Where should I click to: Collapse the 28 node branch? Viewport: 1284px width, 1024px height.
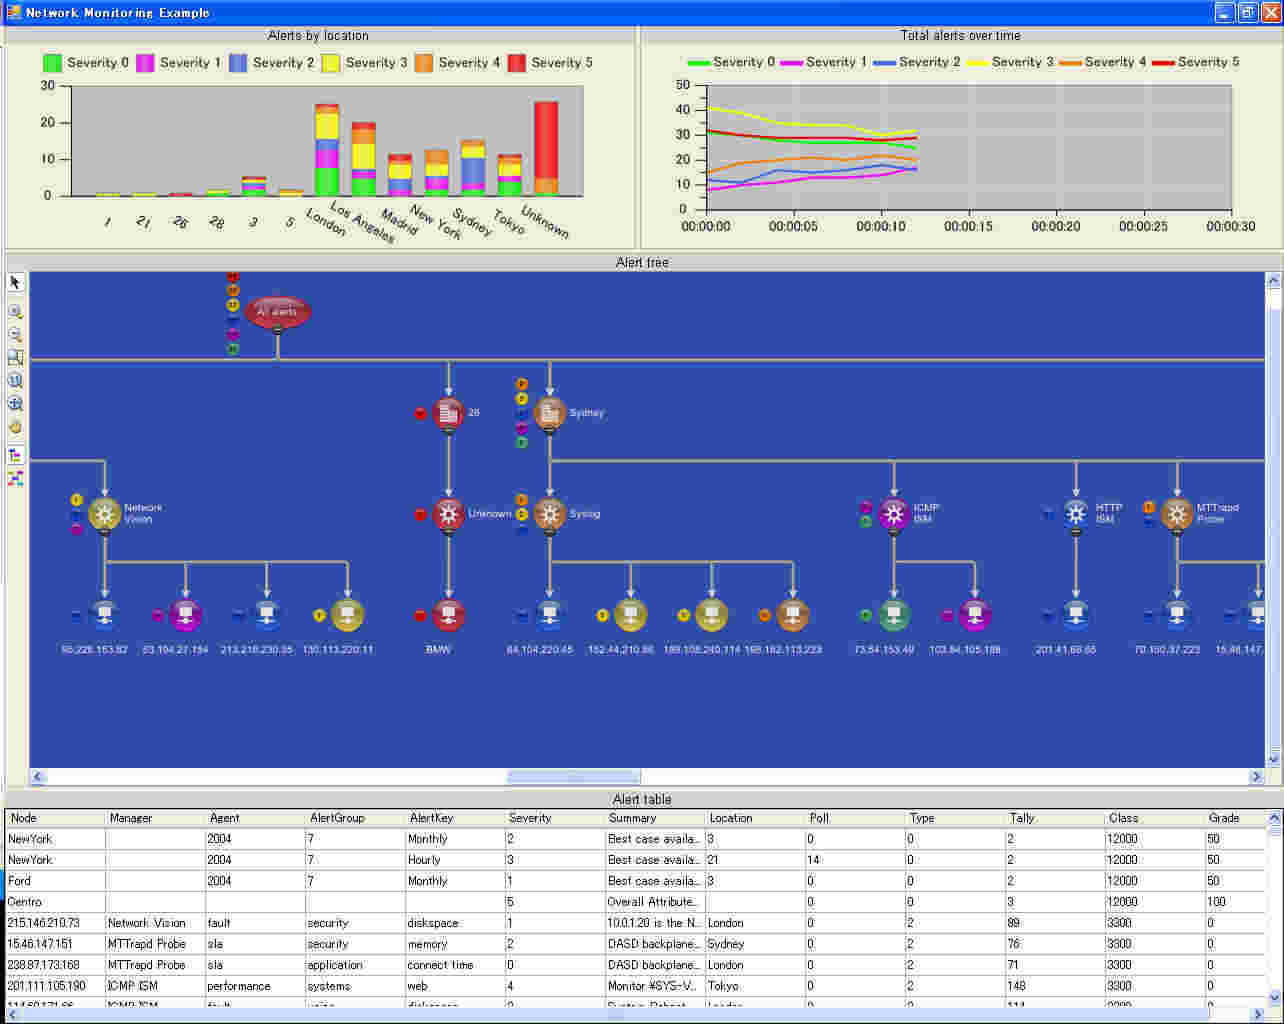pyautogui.click(x=448, y=432)
